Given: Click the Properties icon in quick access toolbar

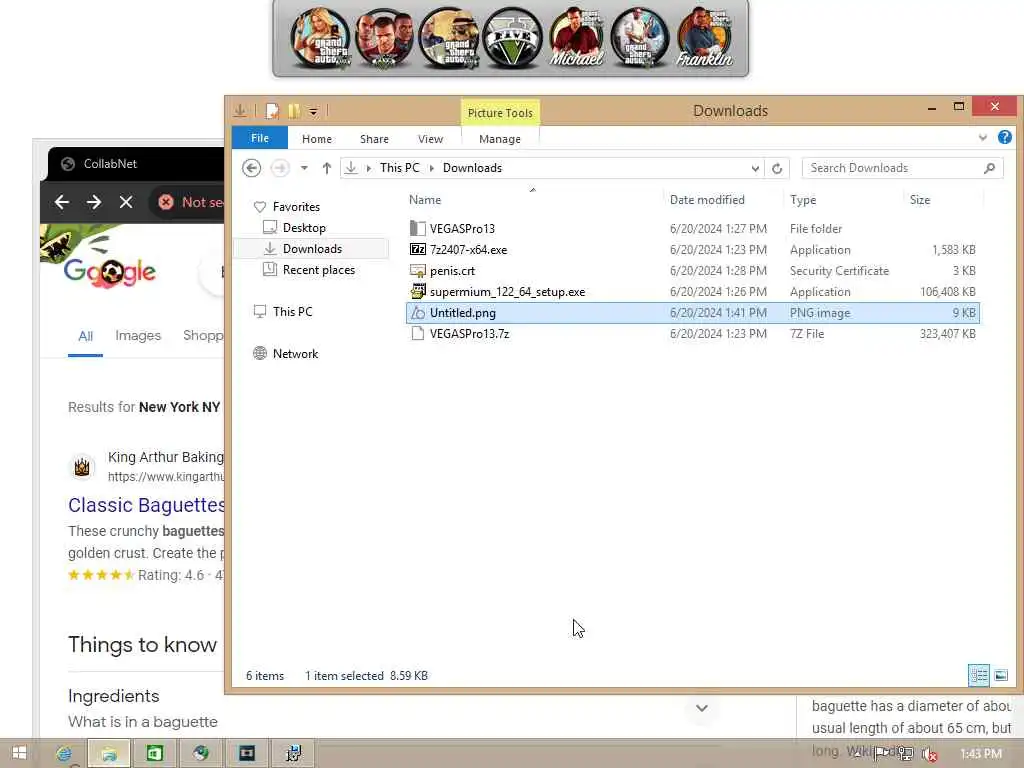Looking at the screenshot, I should pos(272,111).
